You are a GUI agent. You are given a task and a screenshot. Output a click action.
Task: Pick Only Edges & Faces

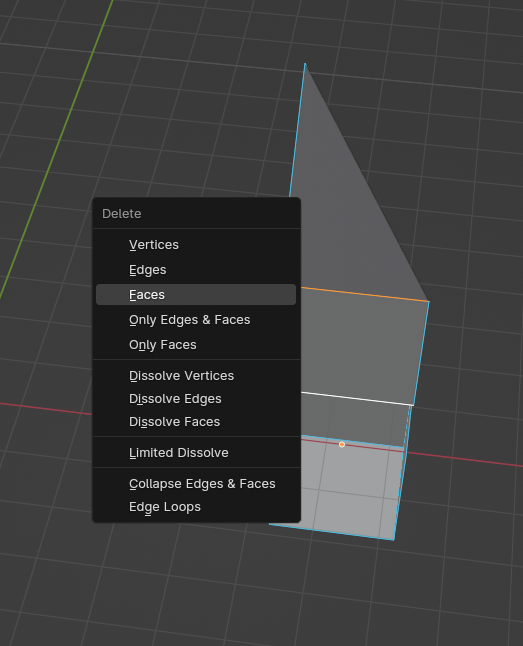[196, 320]
